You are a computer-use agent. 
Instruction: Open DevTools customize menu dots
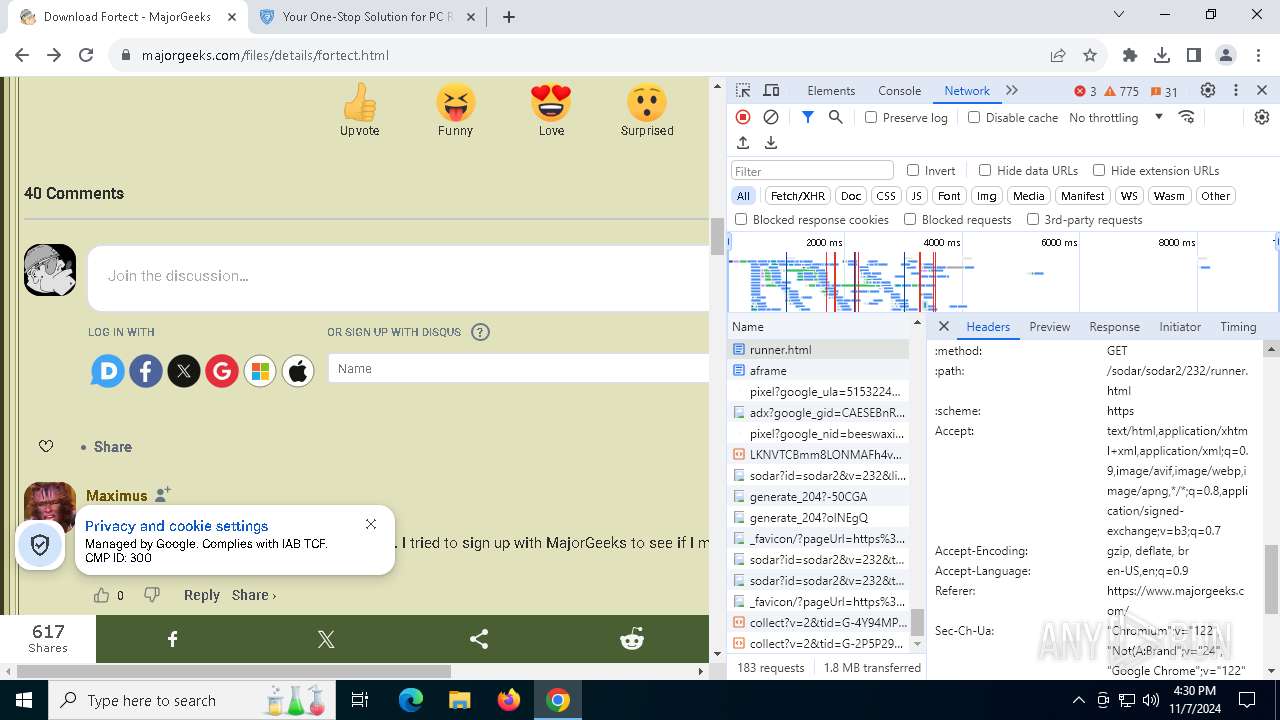click(1236, 90)
